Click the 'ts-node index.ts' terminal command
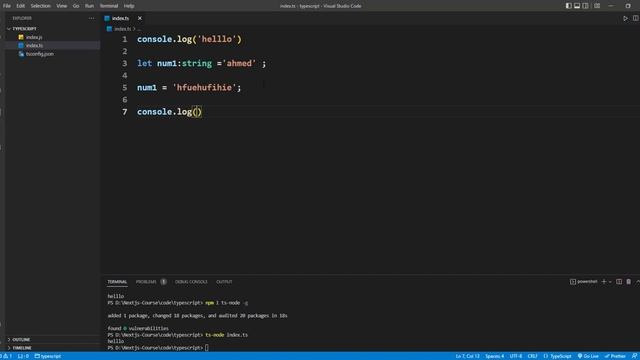Viewport: 640px width, 360px height. [x=227, y=335]
